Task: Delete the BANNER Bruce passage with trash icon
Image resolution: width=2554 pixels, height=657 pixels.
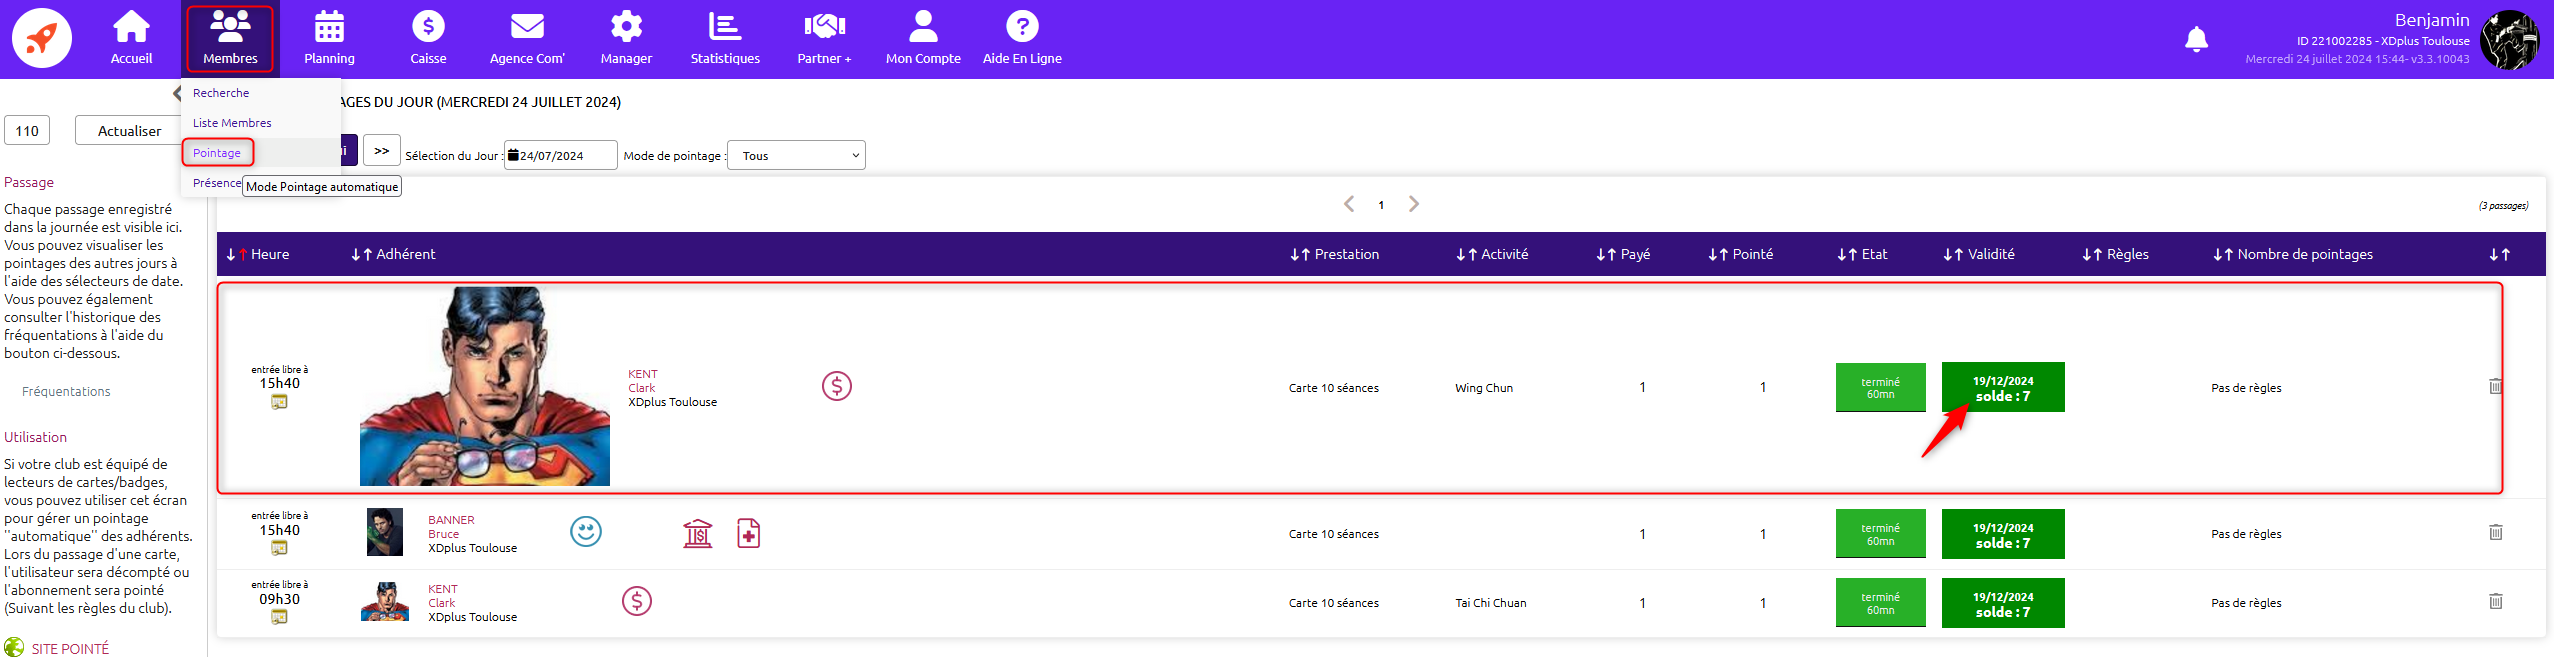Action: (x=2496, y=532)
